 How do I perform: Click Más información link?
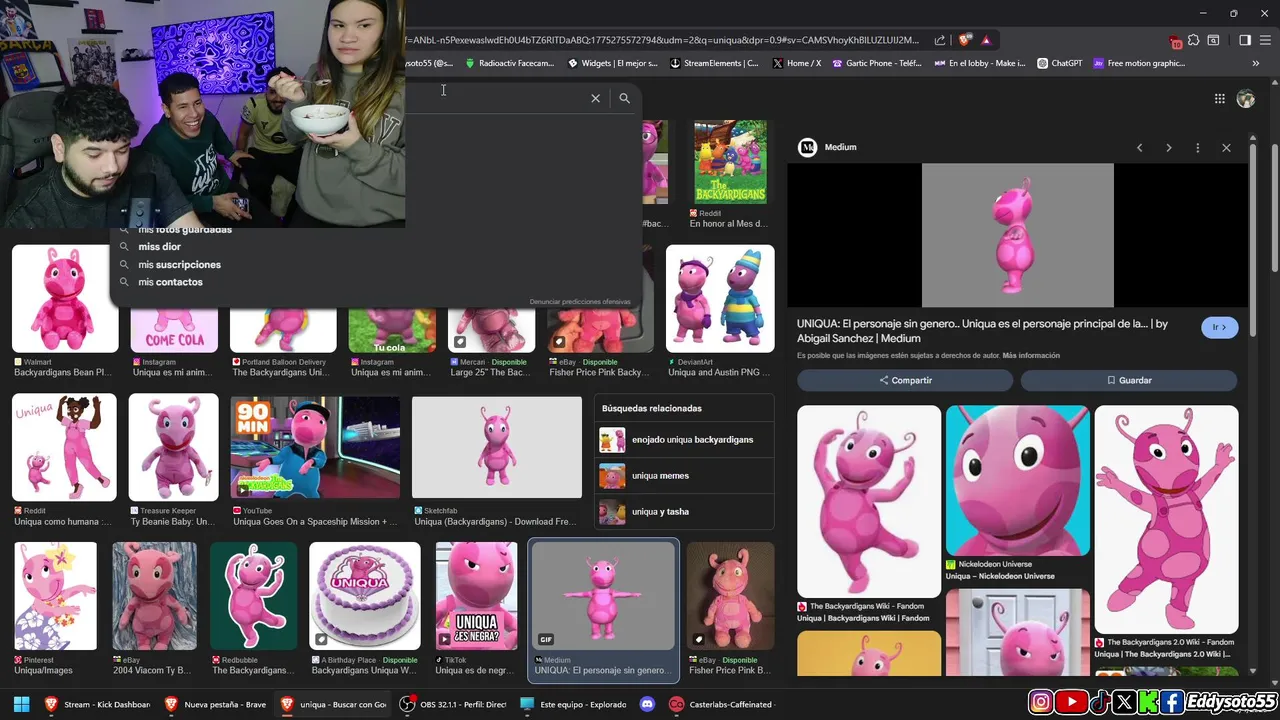(x=1031, y=355)
